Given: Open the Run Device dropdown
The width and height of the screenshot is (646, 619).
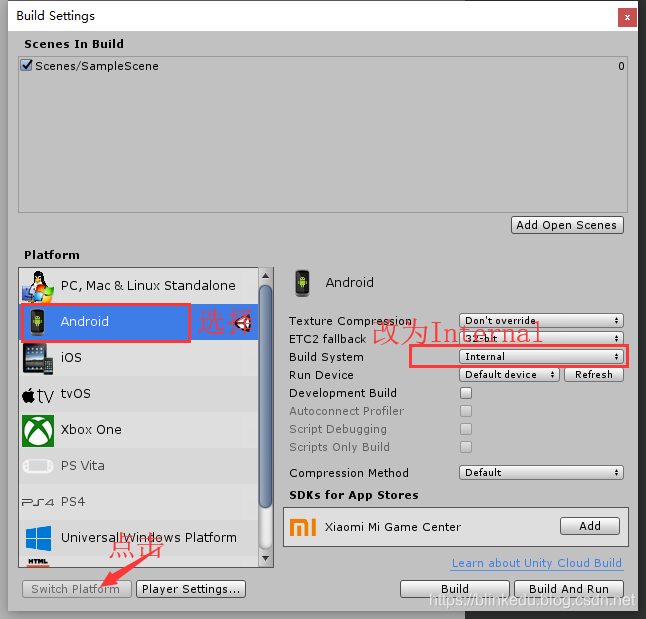Looking at the screenshot, I should pyautogui.click(x=509, y=375).
